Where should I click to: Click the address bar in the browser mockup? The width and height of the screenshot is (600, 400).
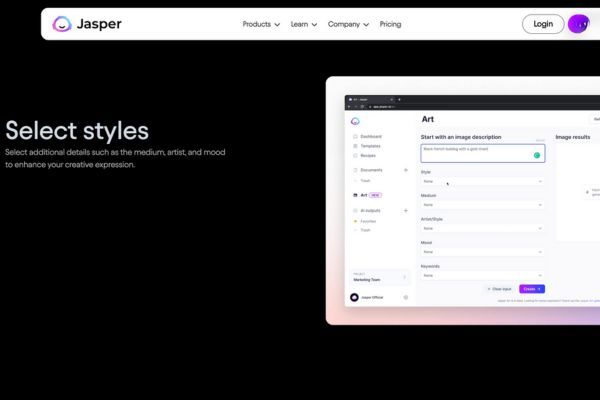coord(482,107)
